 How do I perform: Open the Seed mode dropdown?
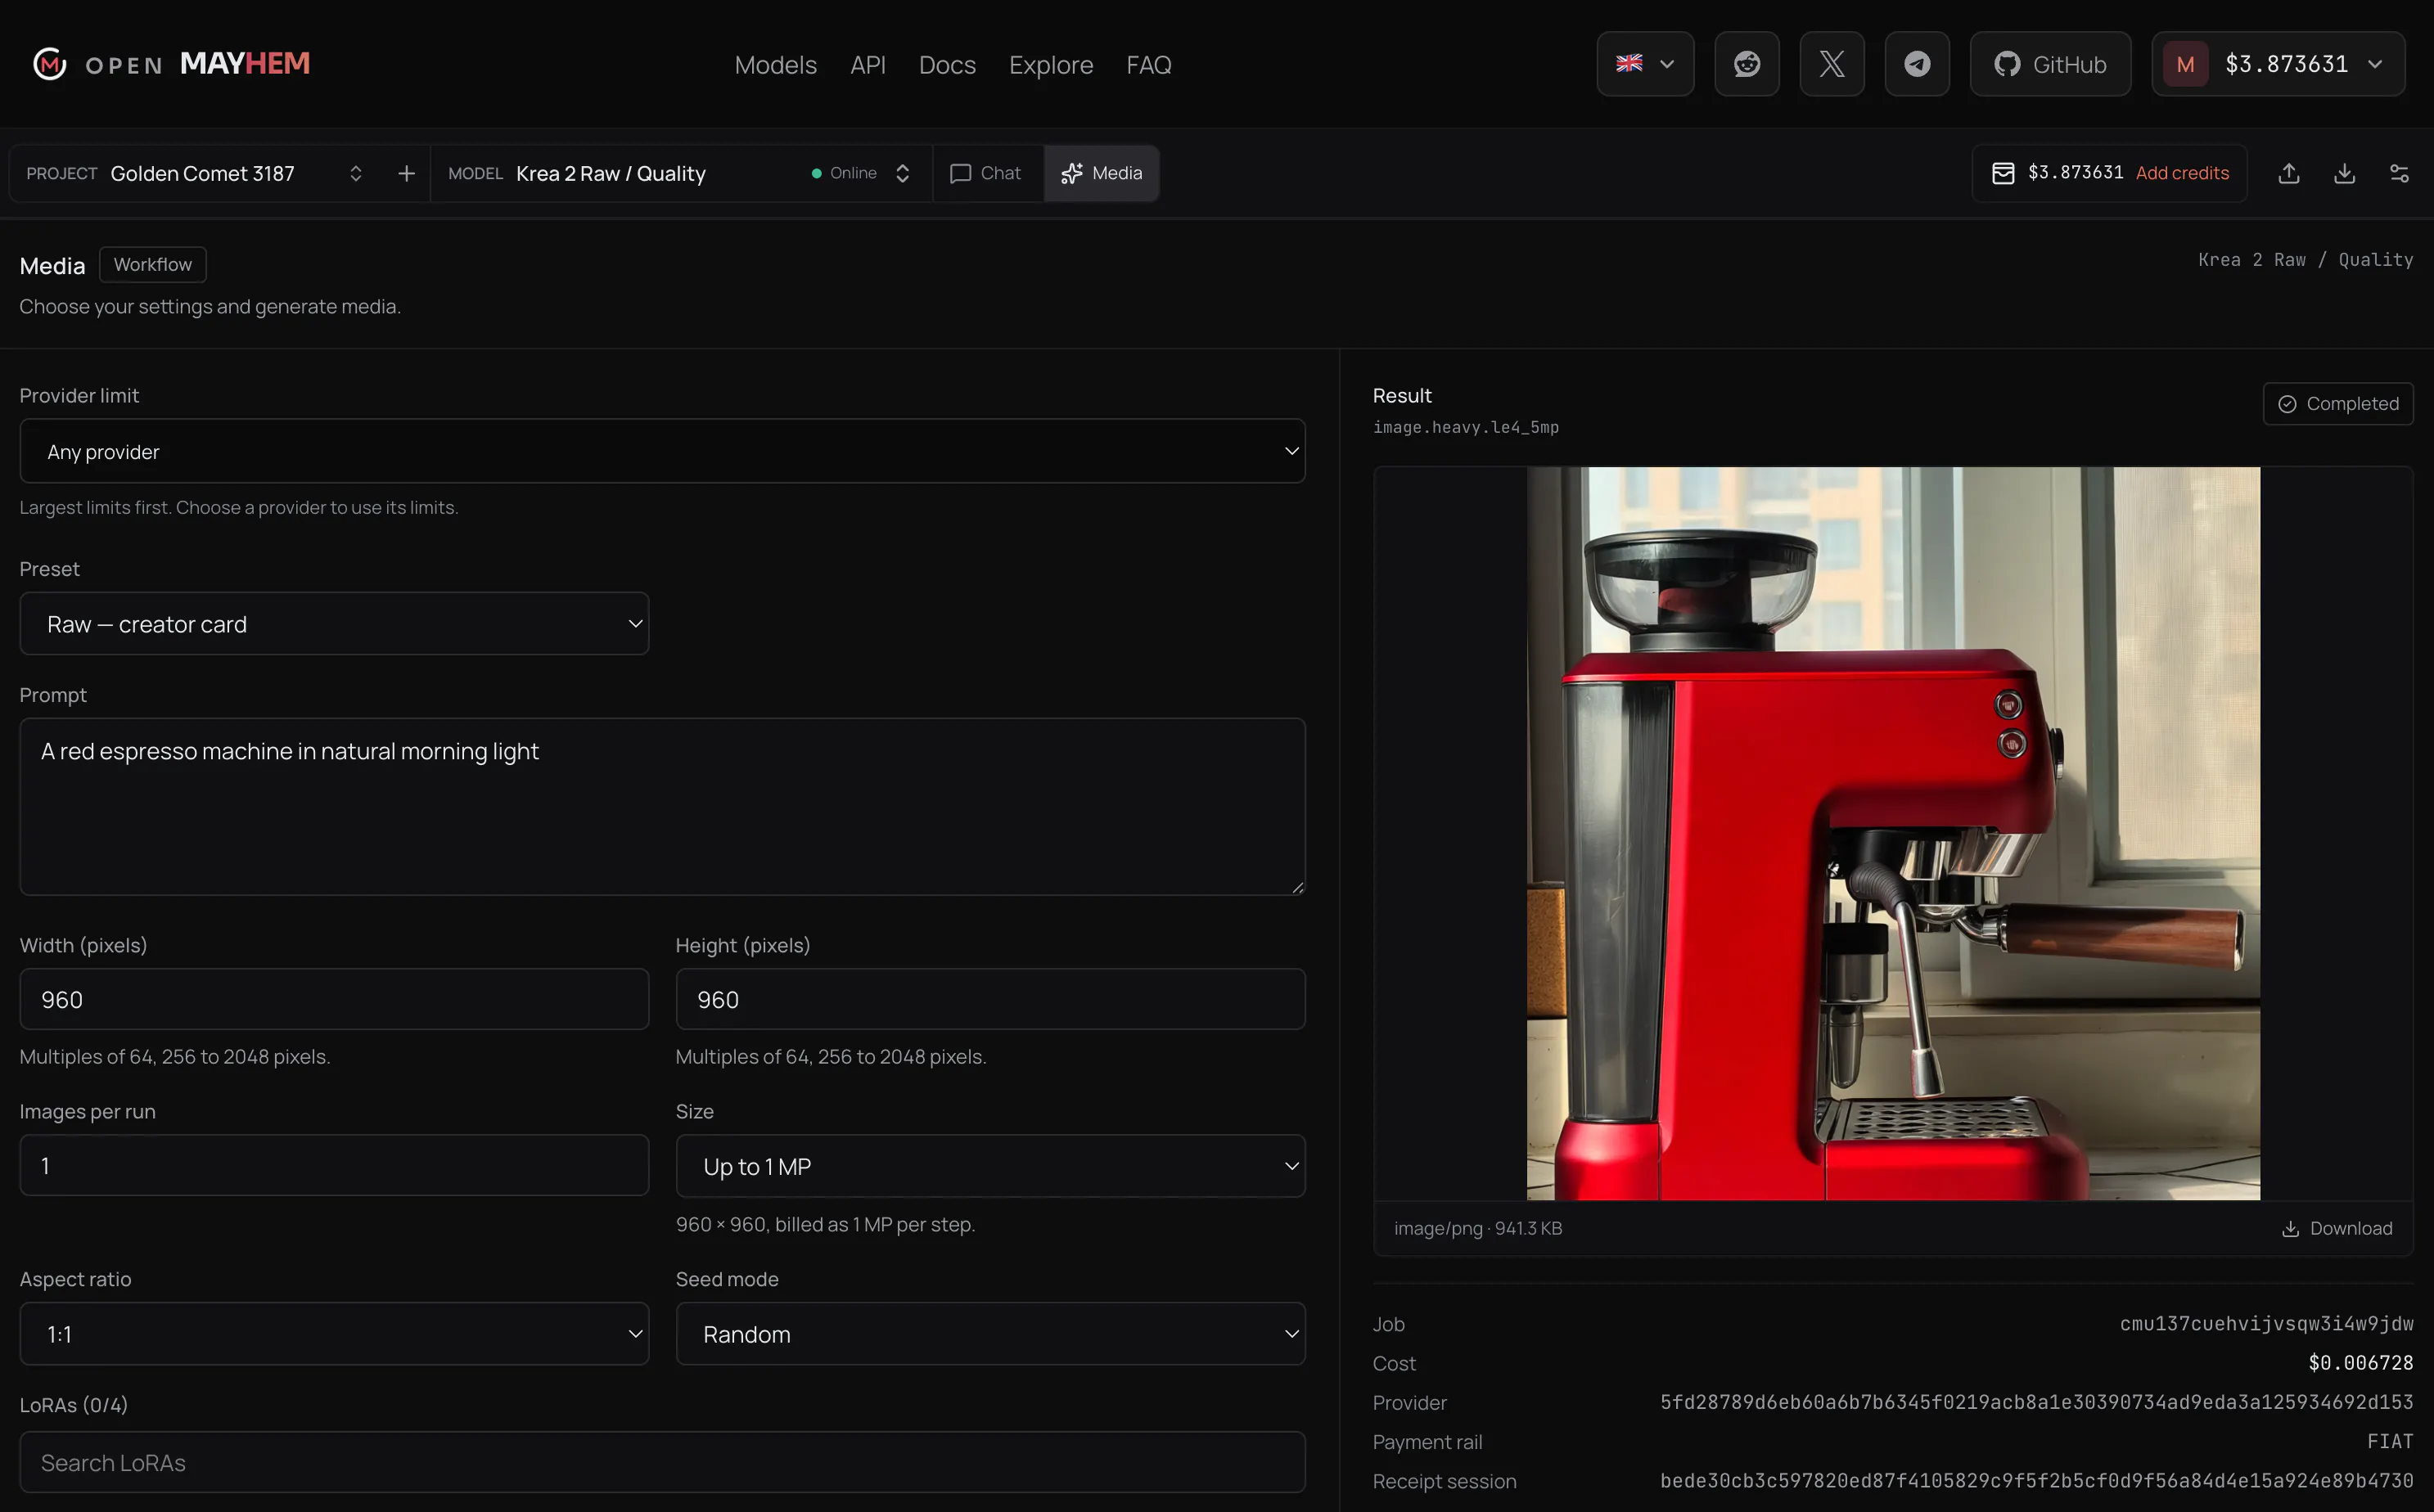(990, 1334)
